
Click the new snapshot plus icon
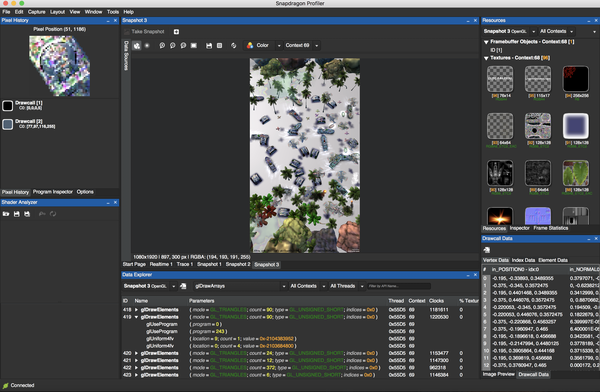(176, 32)
